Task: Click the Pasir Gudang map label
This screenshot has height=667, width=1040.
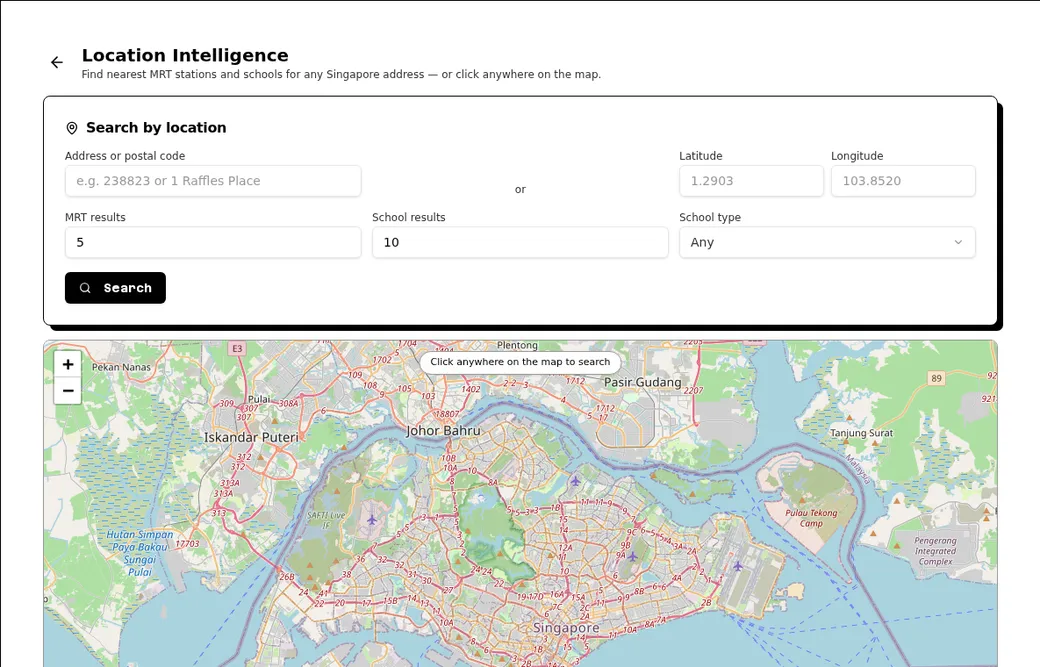Action: coord(642,382)
